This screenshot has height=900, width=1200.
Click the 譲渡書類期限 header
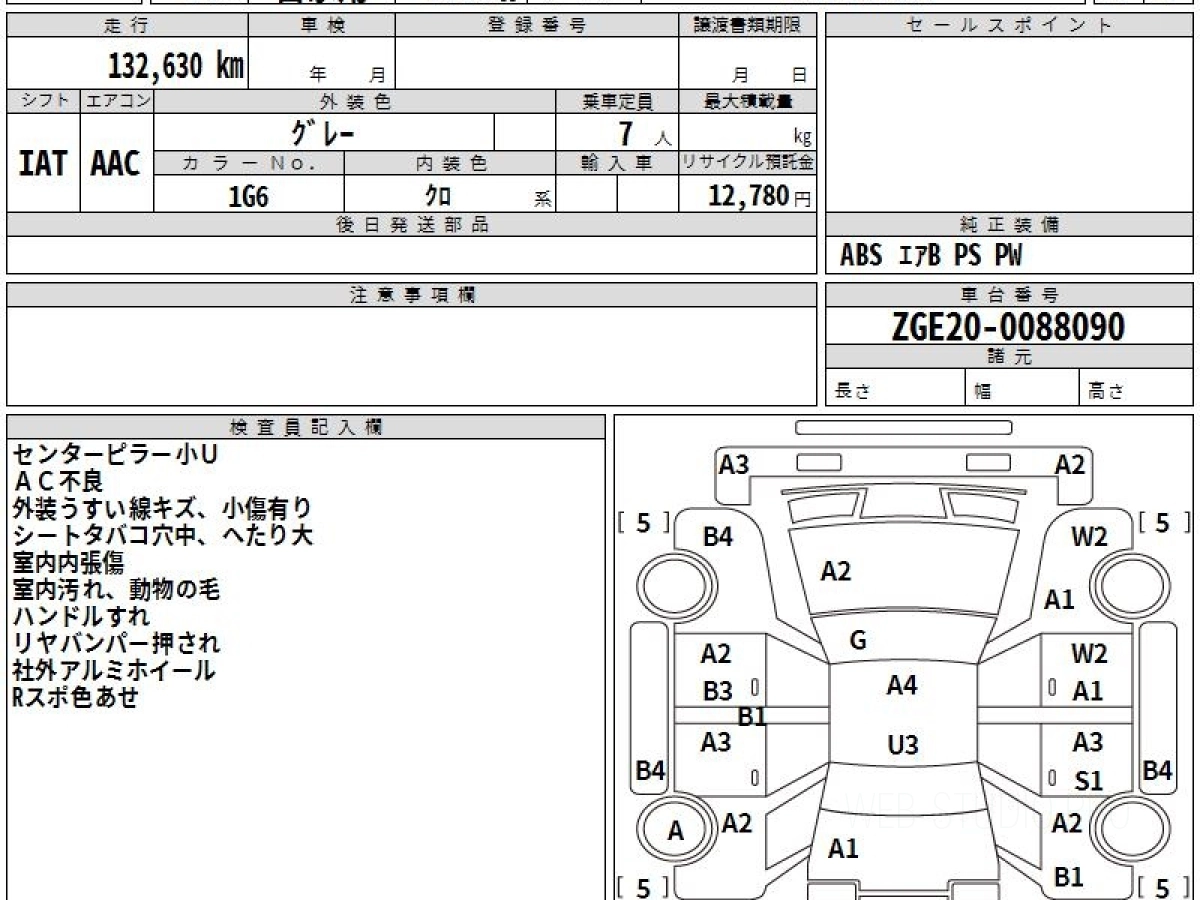coord(747,26)
